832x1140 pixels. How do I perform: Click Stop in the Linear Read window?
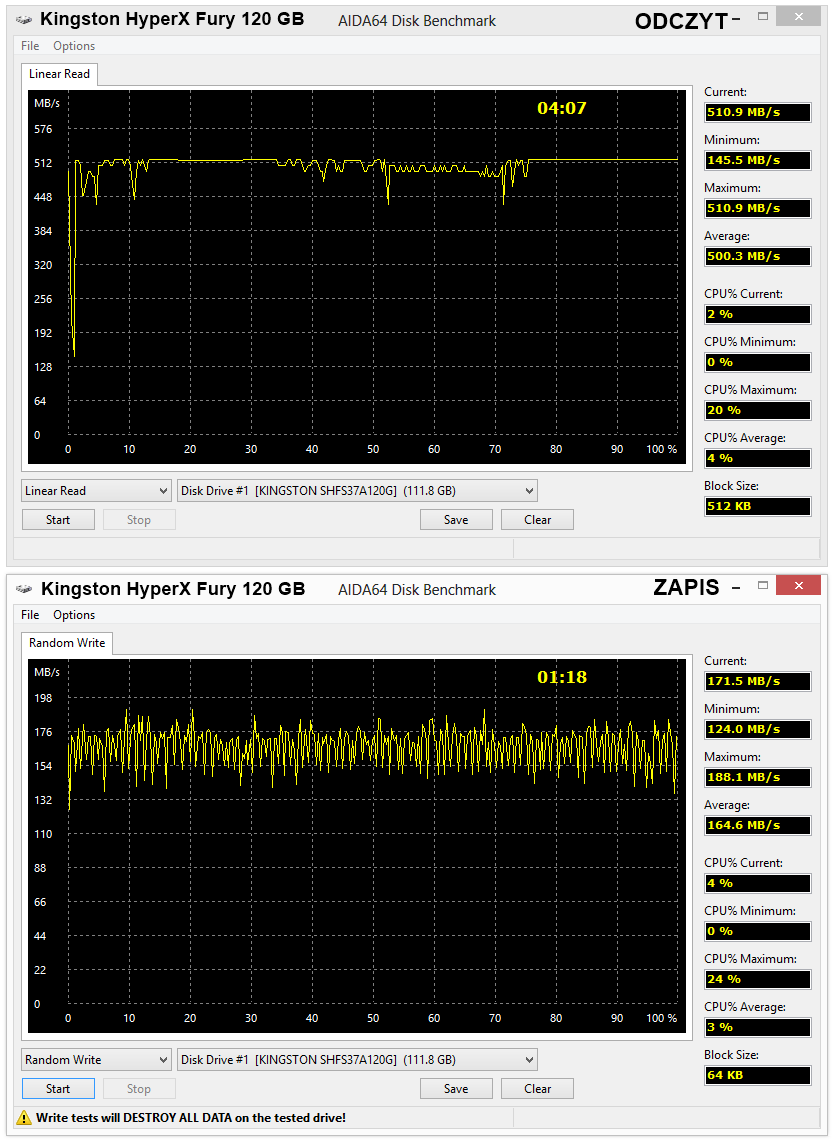click(x=139, y=520)
